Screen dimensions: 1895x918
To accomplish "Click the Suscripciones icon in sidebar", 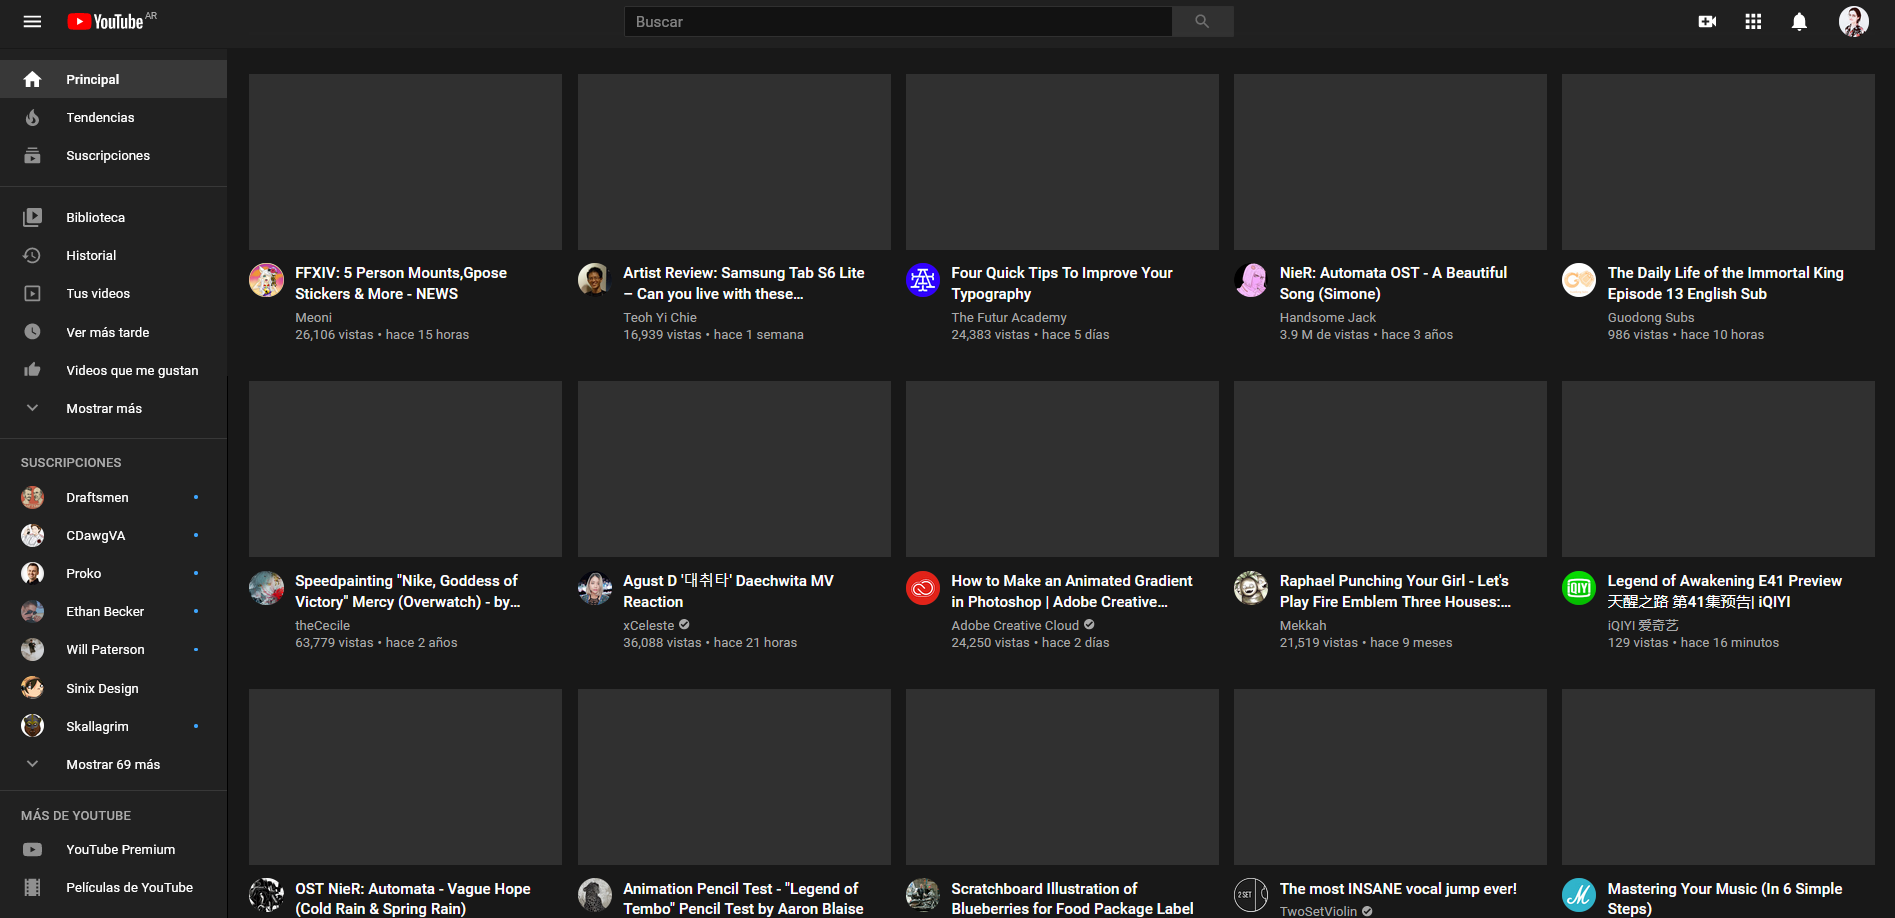I will point(32,155).
